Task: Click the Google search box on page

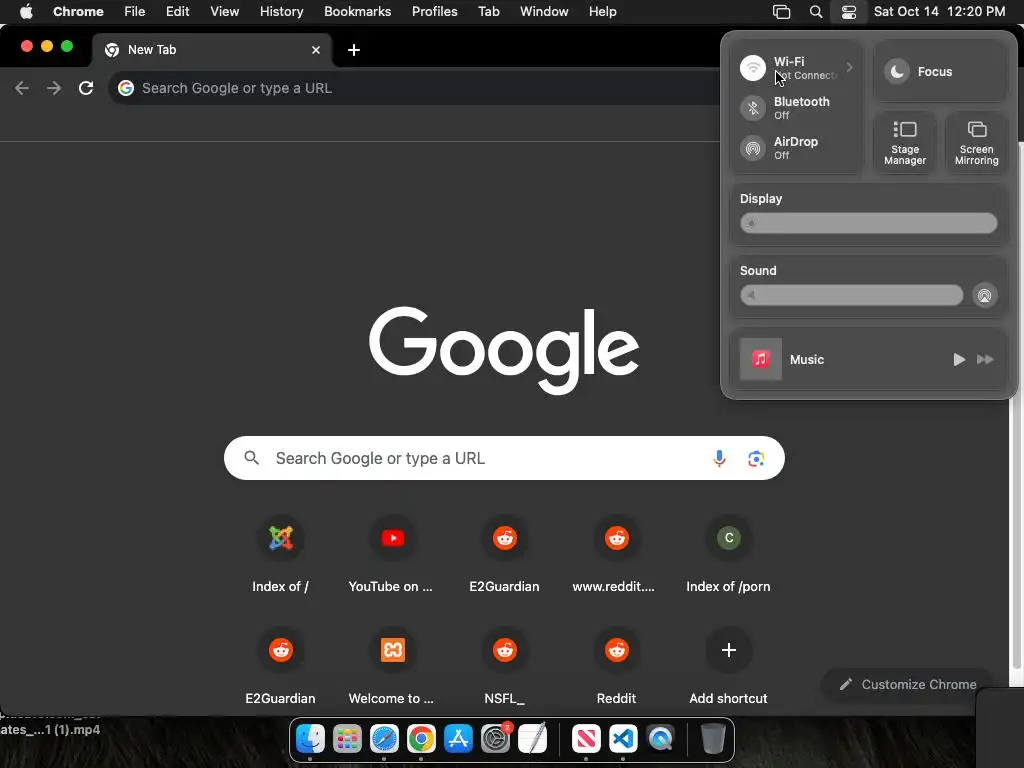Action: click(x=504, y=458)
